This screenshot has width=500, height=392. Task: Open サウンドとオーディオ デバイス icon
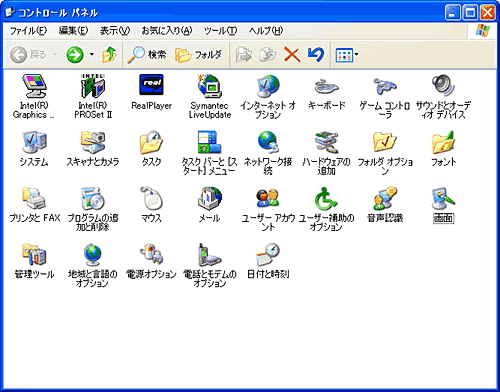(443, 85)
